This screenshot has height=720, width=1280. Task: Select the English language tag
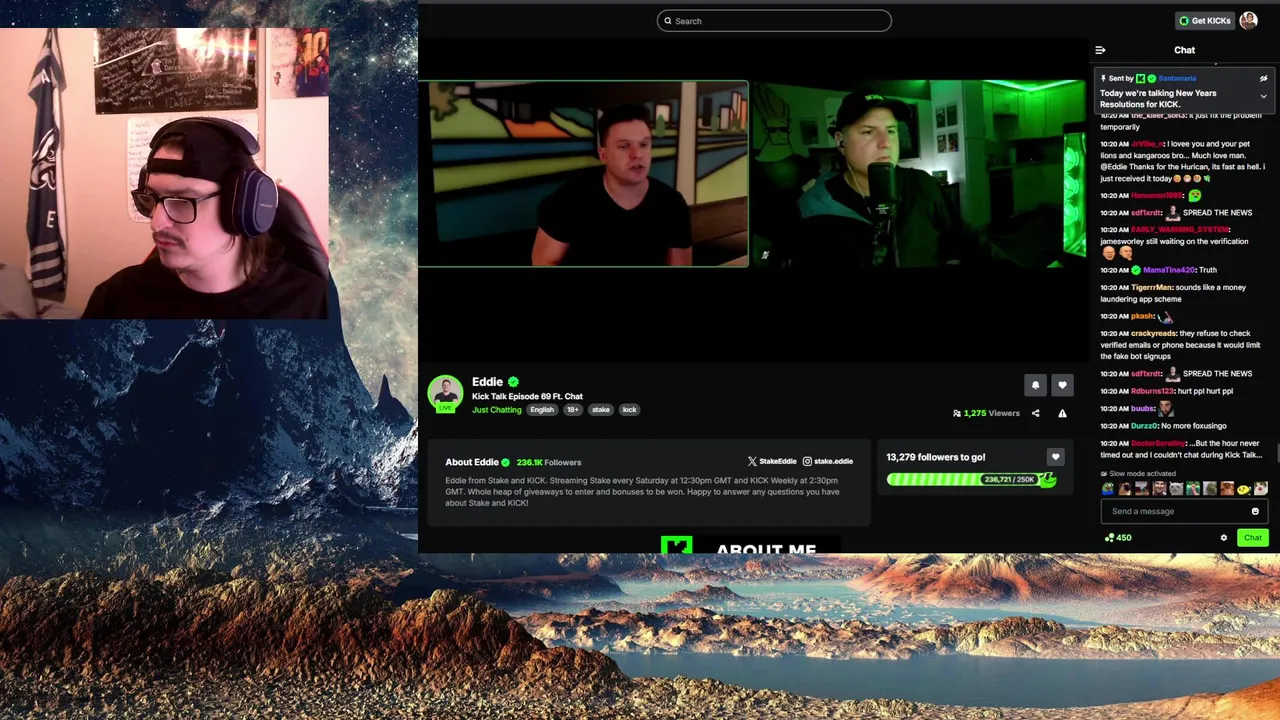542,409
